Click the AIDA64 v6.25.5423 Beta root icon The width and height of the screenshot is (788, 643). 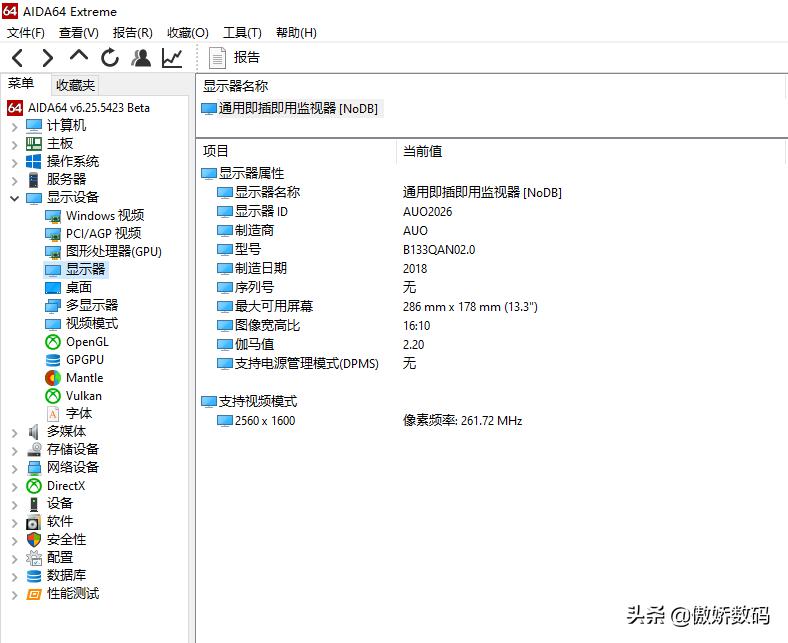[15, 108]
